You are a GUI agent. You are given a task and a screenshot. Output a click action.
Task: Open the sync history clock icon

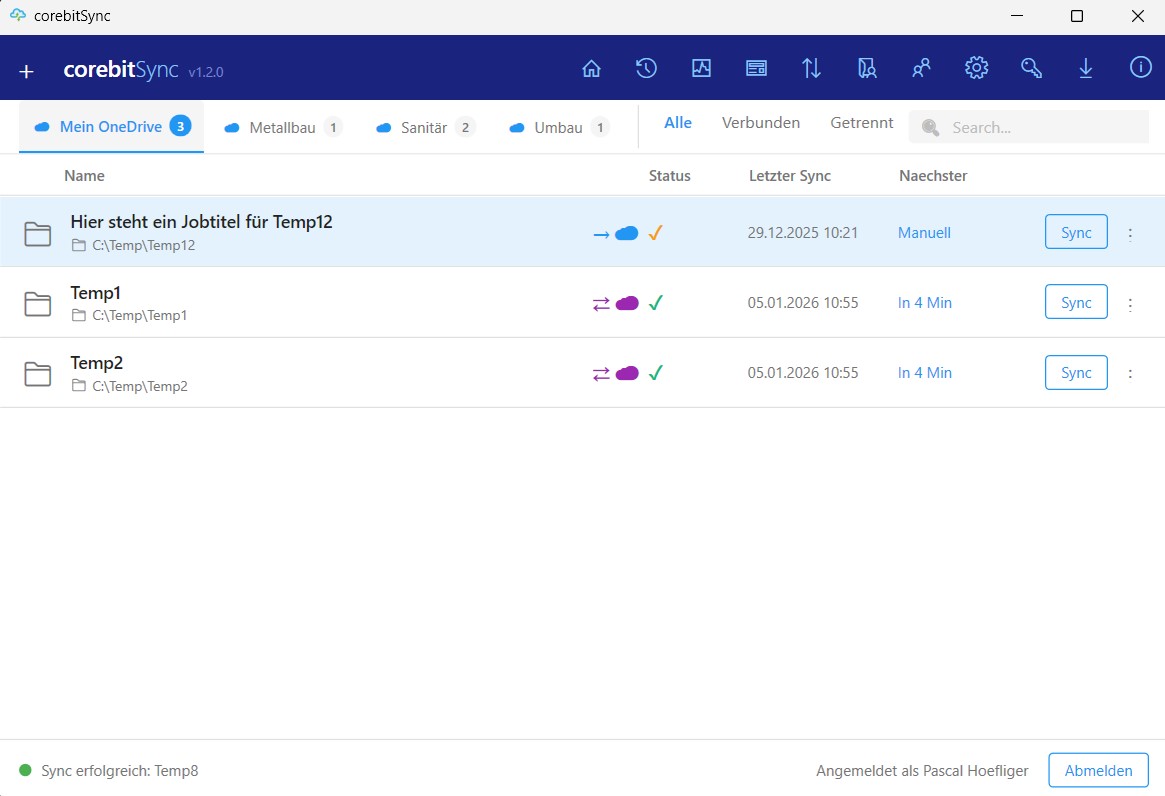tap(646, 68)
